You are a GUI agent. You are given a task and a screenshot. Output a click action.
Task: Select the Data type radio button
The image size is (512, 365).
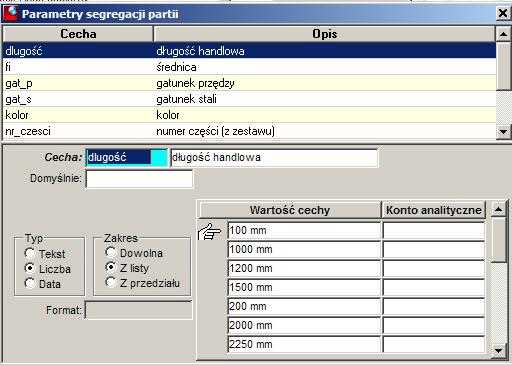point(30,283)
